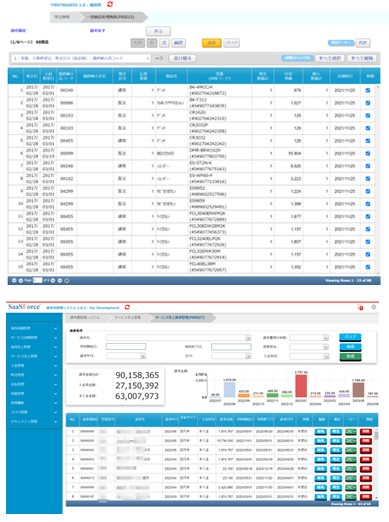The width and height of the screenshot is (389, 522).
Task: Go to next page in top grid pager
Action: (x=53, y=280)
